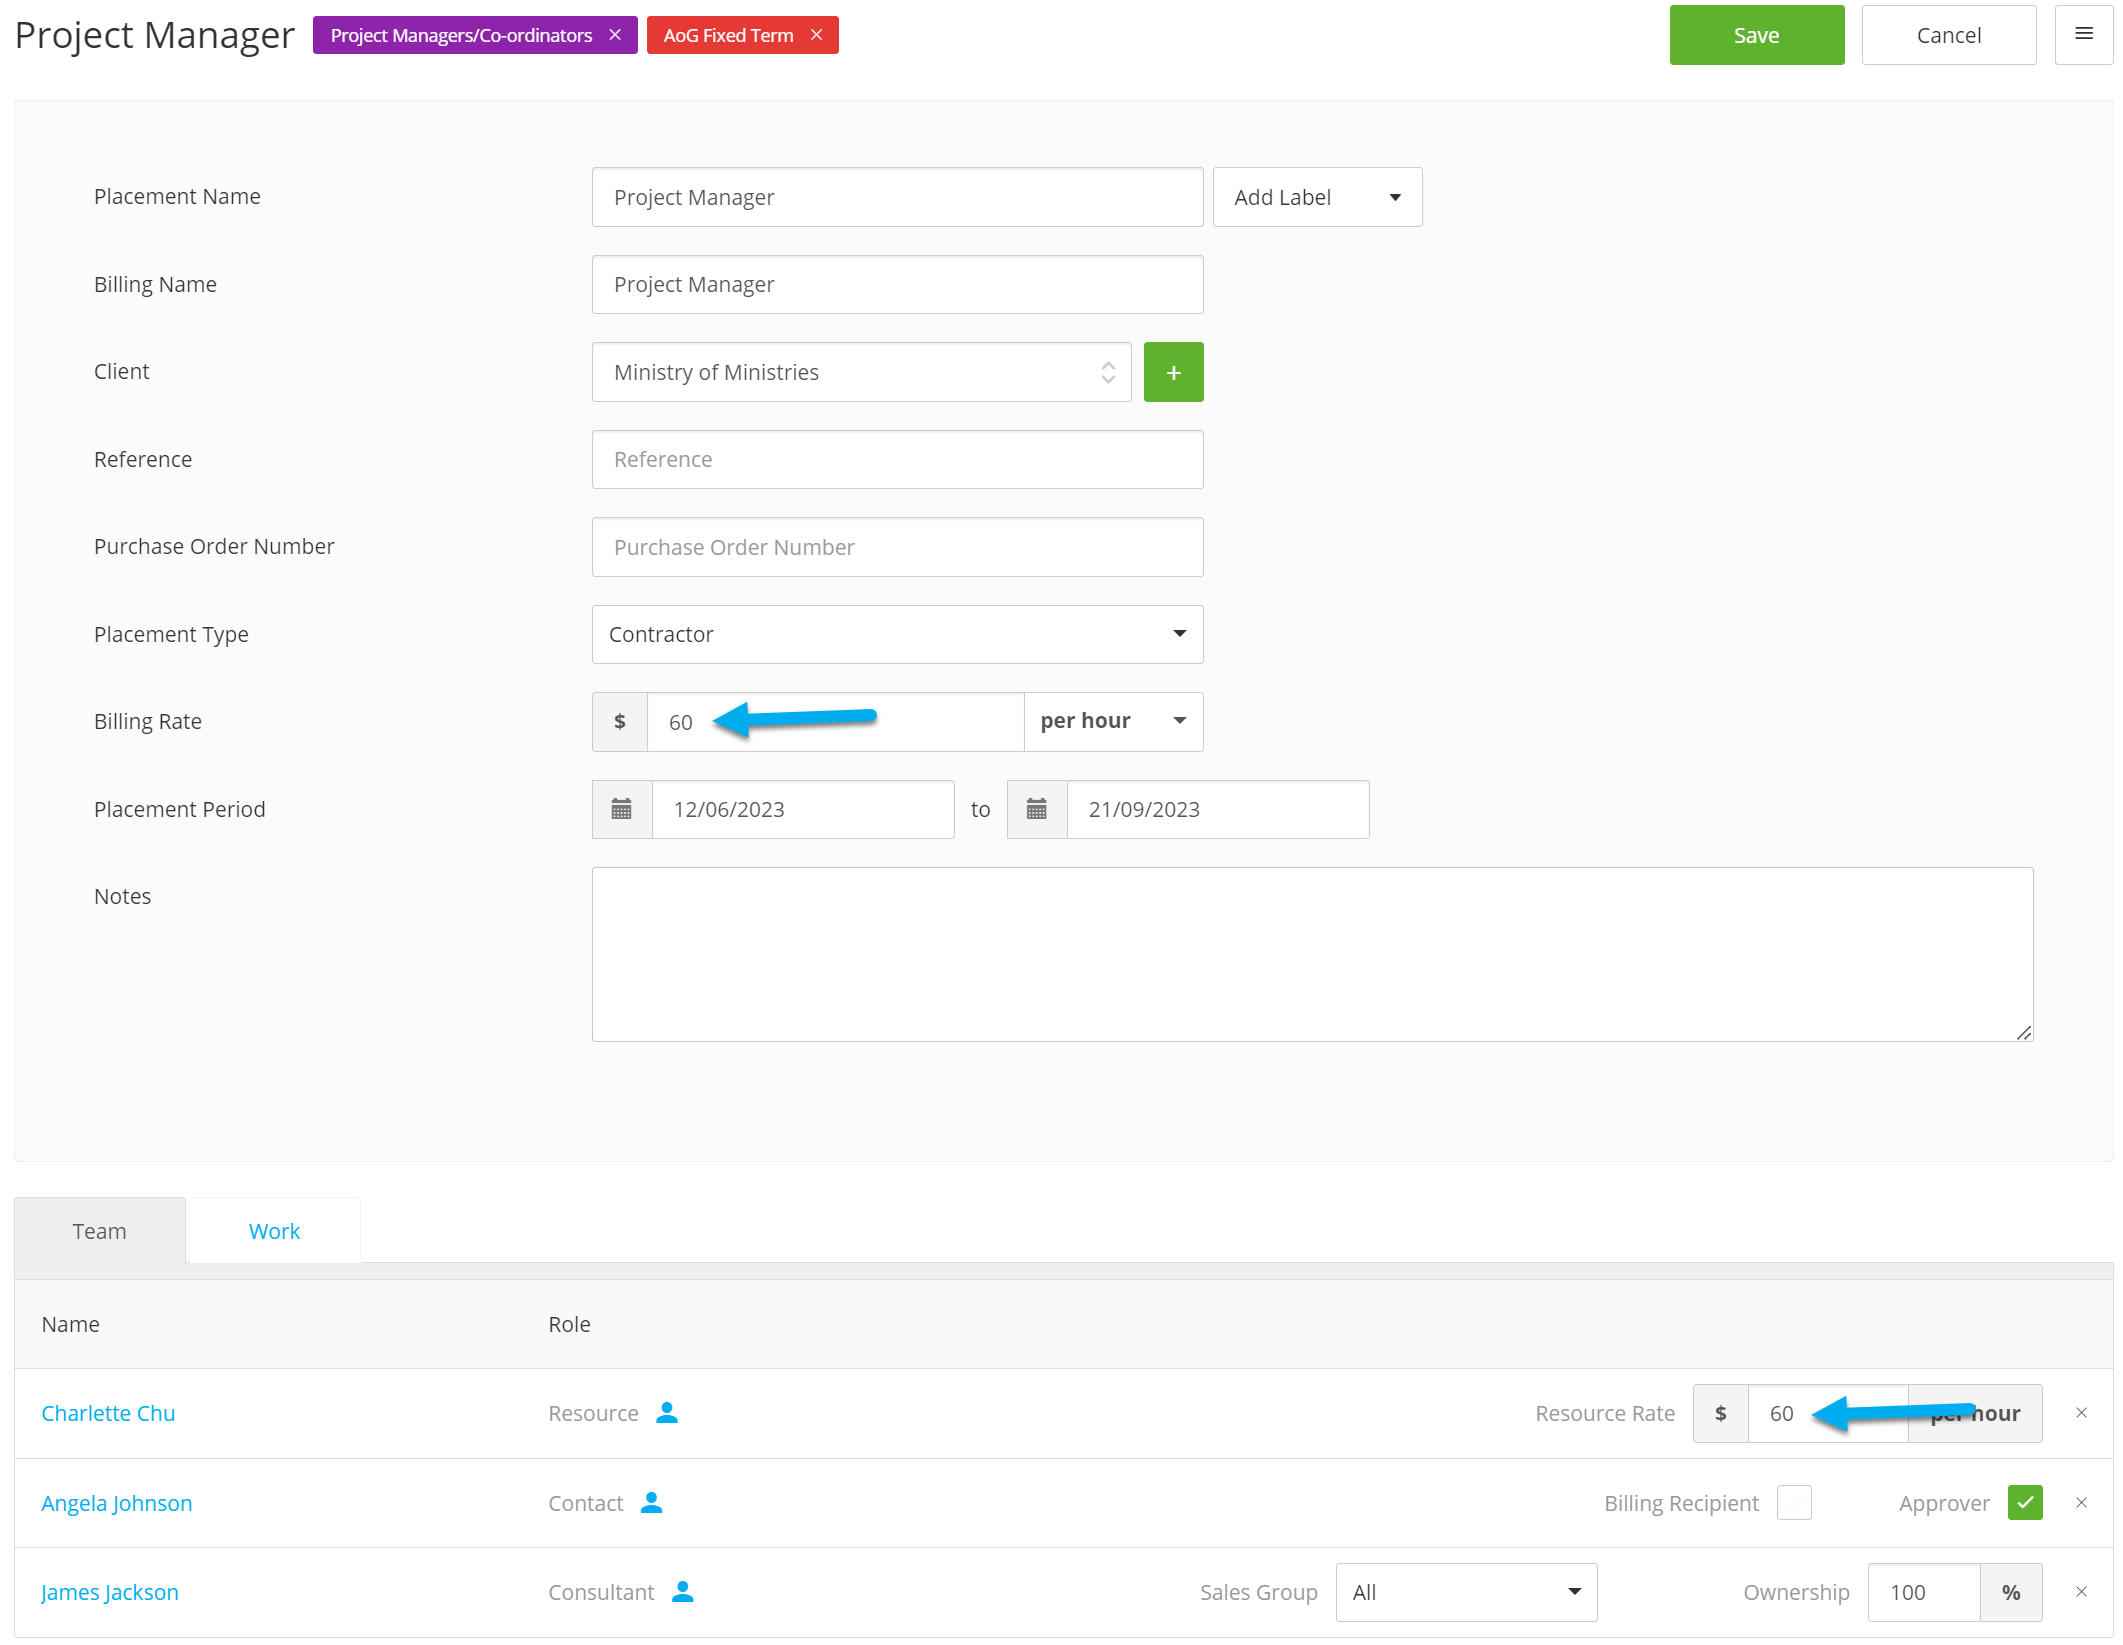Click the Role column header
The width and height of the screenshot is (2123, 1645).
[569, 1324]
